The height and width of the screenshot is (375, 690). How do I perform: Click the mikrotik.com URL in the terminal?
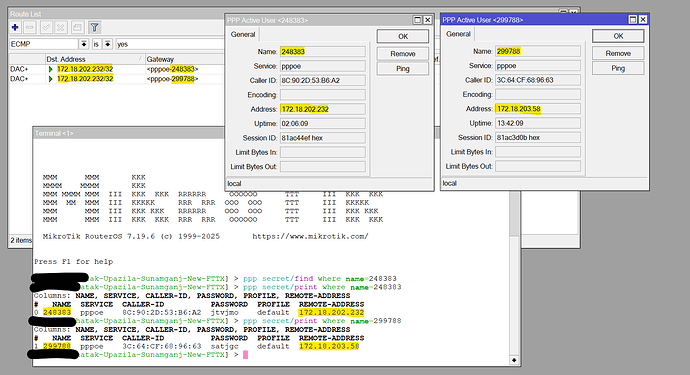310,236
